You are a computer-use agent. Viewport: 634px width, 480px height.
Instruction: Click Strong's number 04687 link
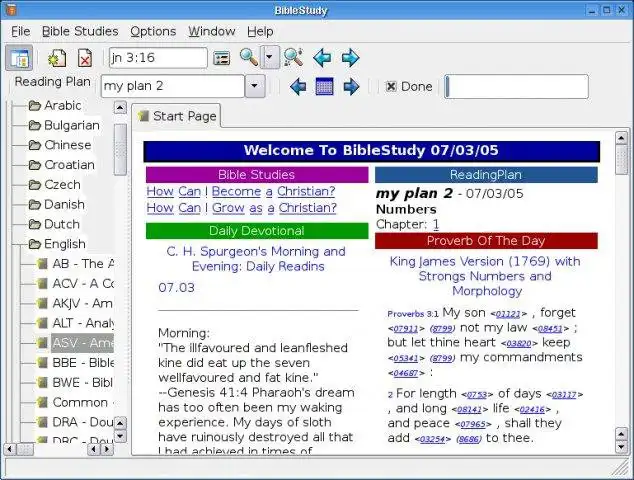tap(406, 373)
